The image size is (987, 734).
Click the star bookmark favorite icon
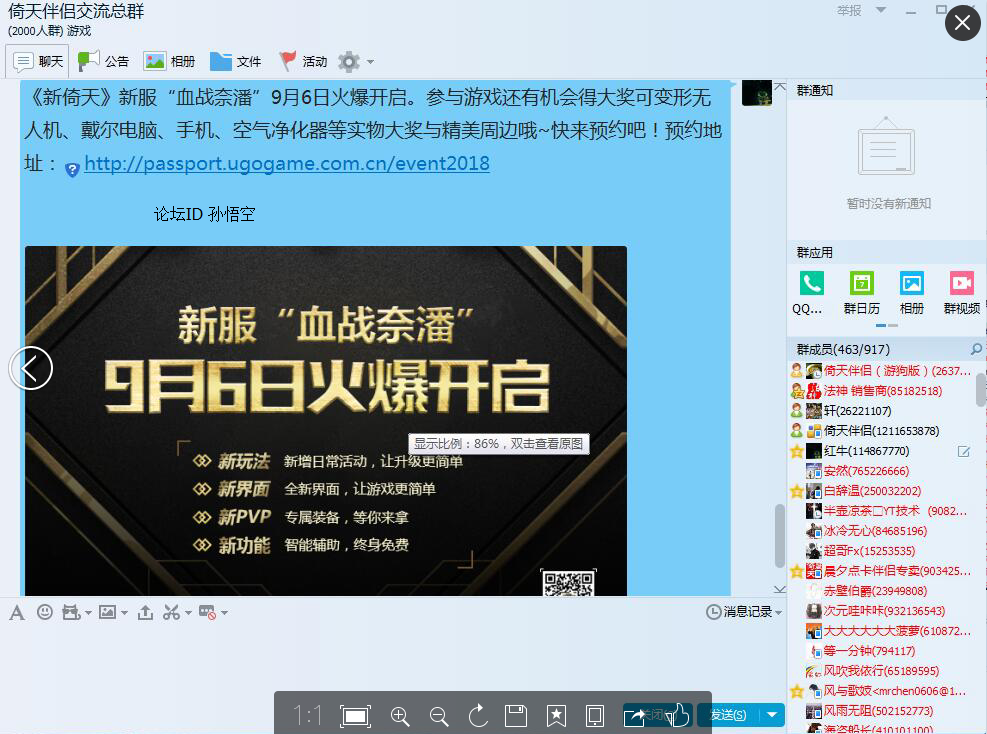click(x=556, y=716)
